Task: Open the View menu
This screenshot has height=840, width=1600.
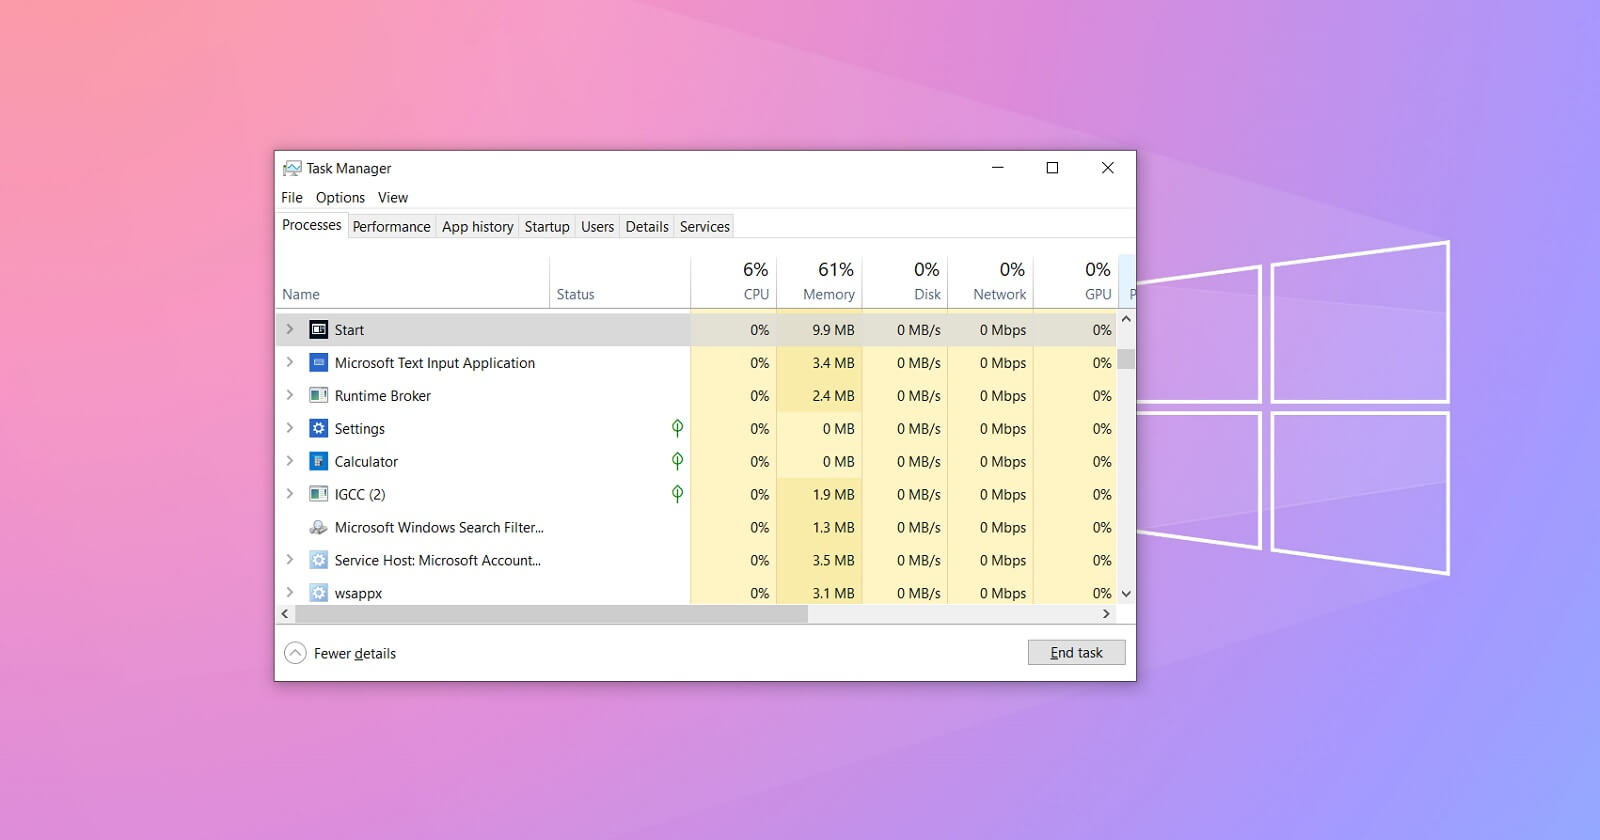Action: 393,197
